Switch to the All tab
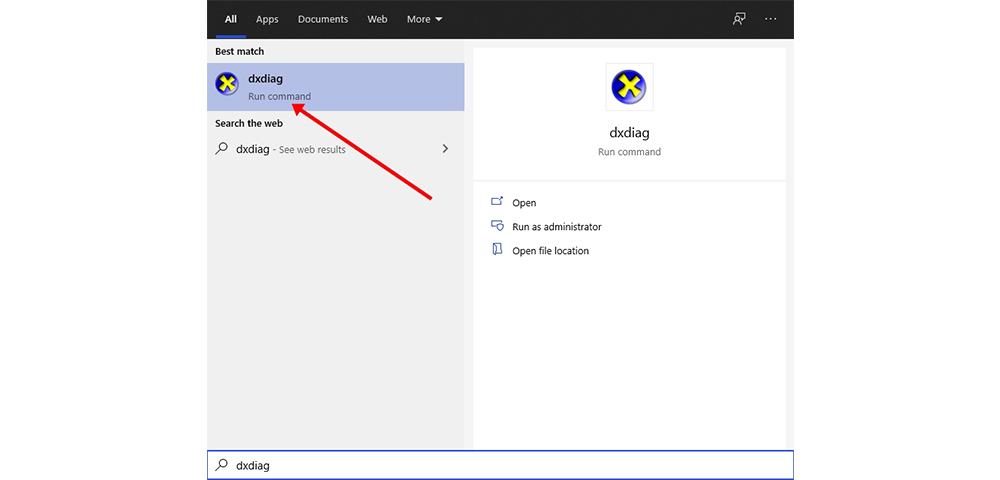 tap(231, 19)
